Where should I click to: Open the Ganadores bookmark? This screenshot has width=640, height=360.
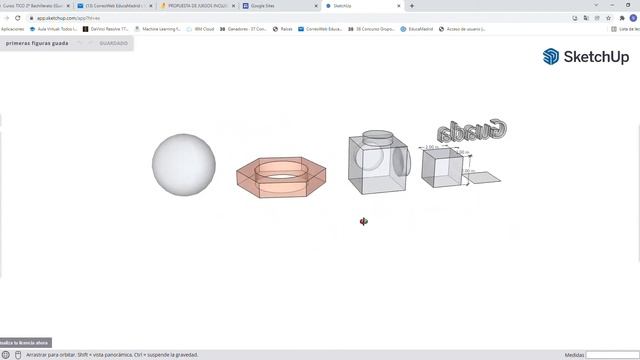(x=243, y=29)
